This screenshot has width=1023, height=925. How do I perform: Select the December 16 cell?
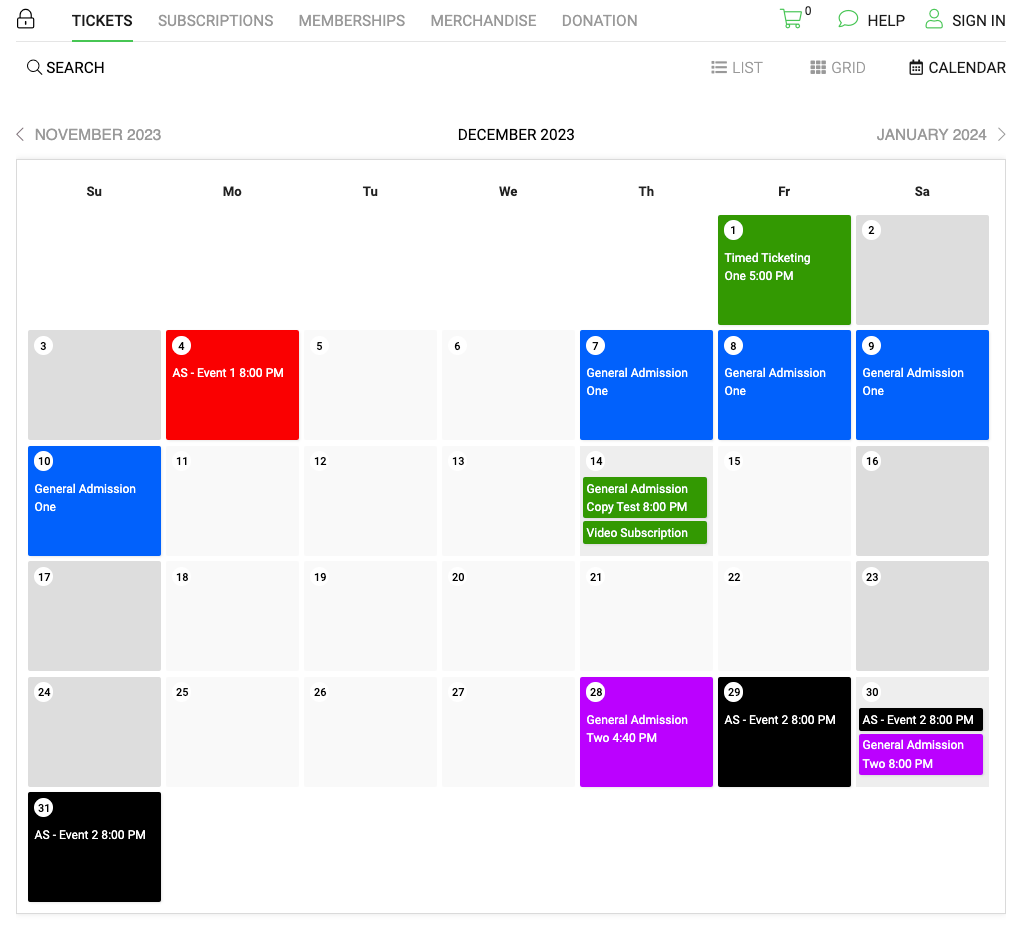pos(922,501)
